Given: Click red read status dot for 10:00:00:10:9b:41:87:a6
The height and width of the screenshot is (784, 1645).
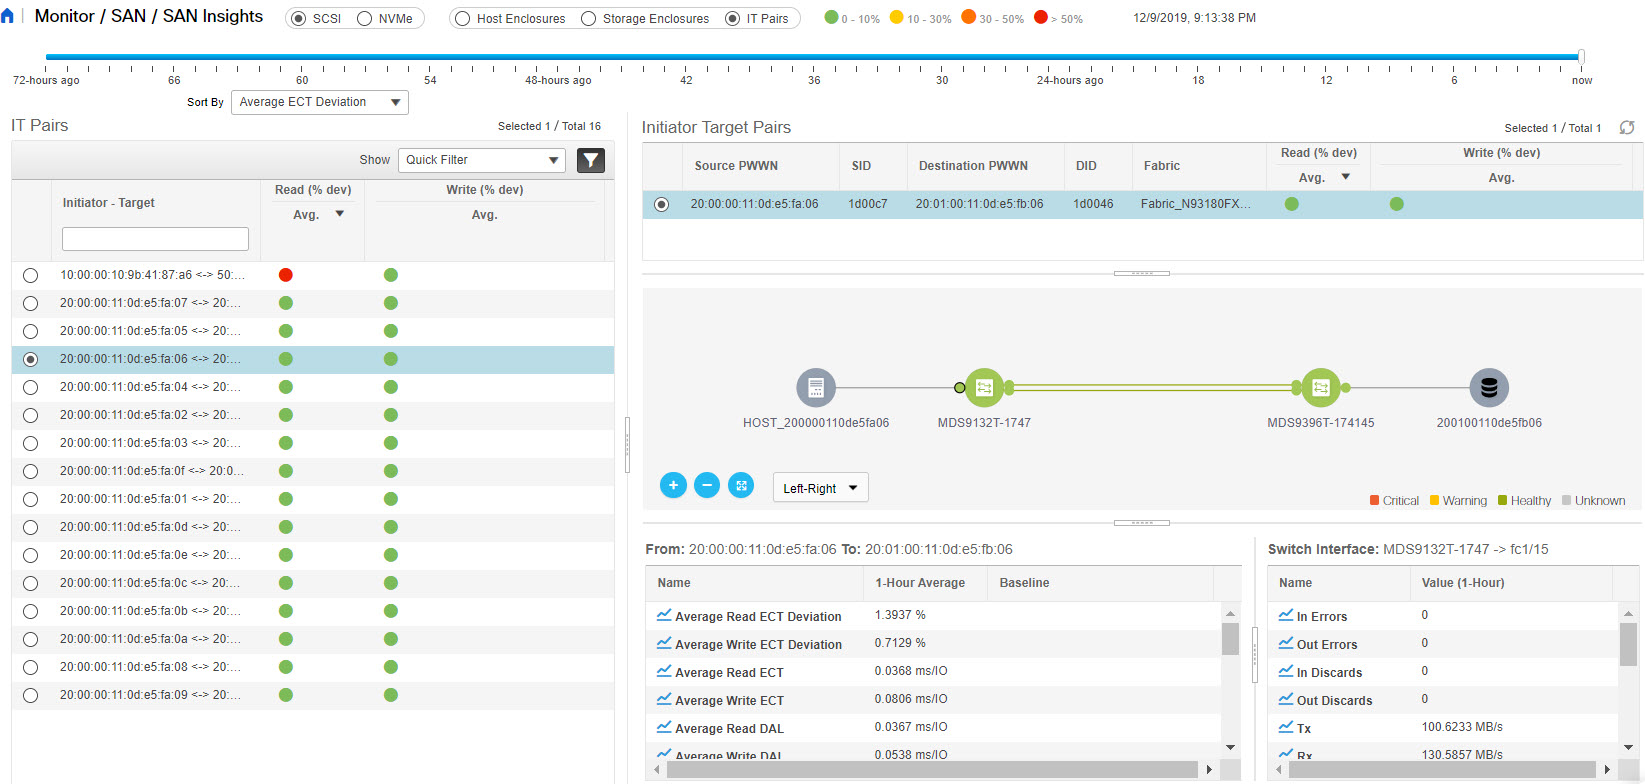Looking at the screenshot, I should coord(286,275).
